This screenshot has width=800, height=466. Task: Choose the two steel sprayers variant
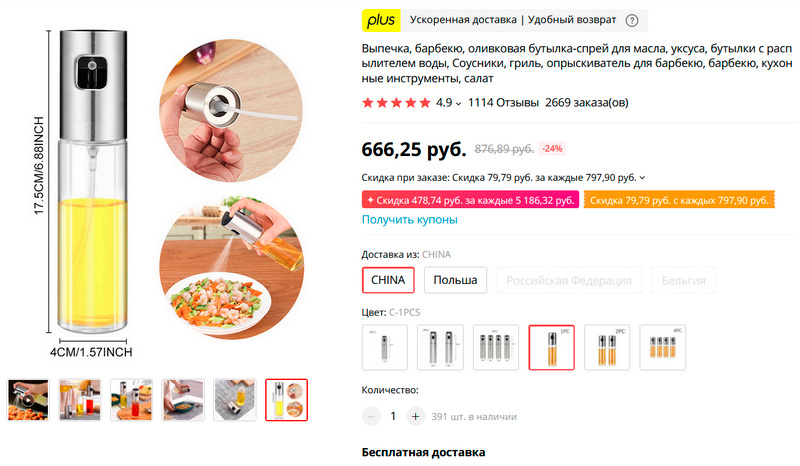point(439,348)
